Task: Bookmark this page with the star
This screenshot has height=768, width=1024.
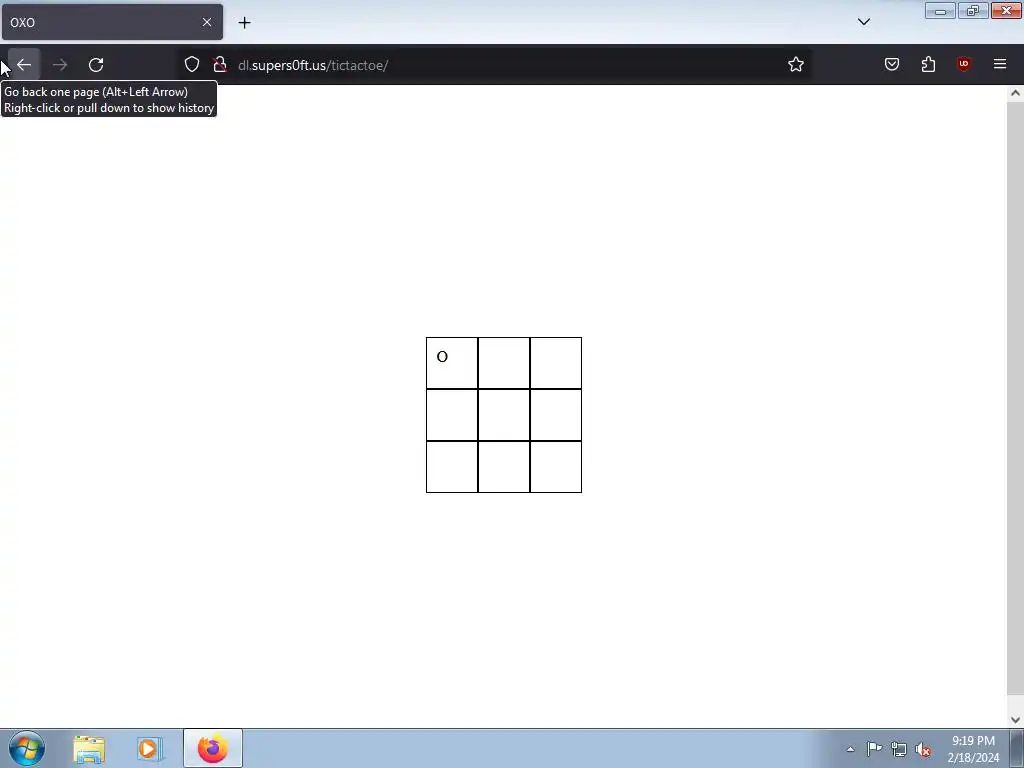Action: 795,65
